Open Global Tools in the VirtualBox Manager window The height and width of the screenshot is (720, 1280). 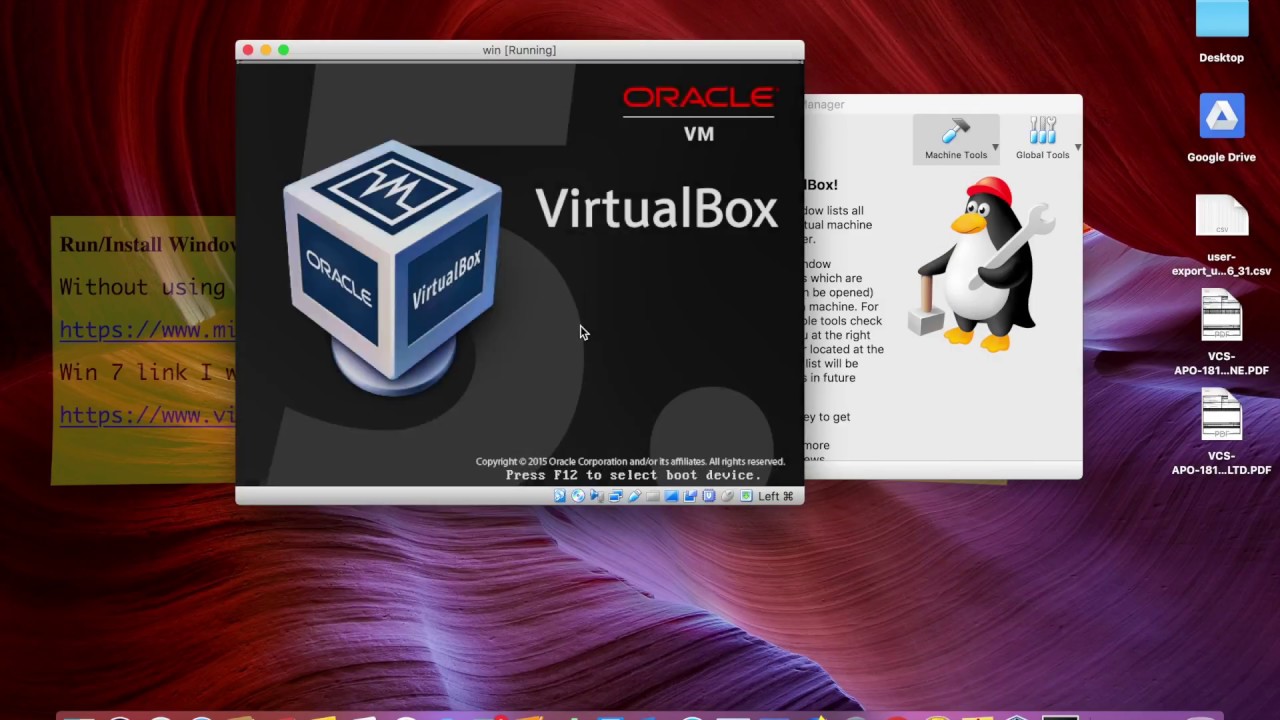coord(1042,139)
